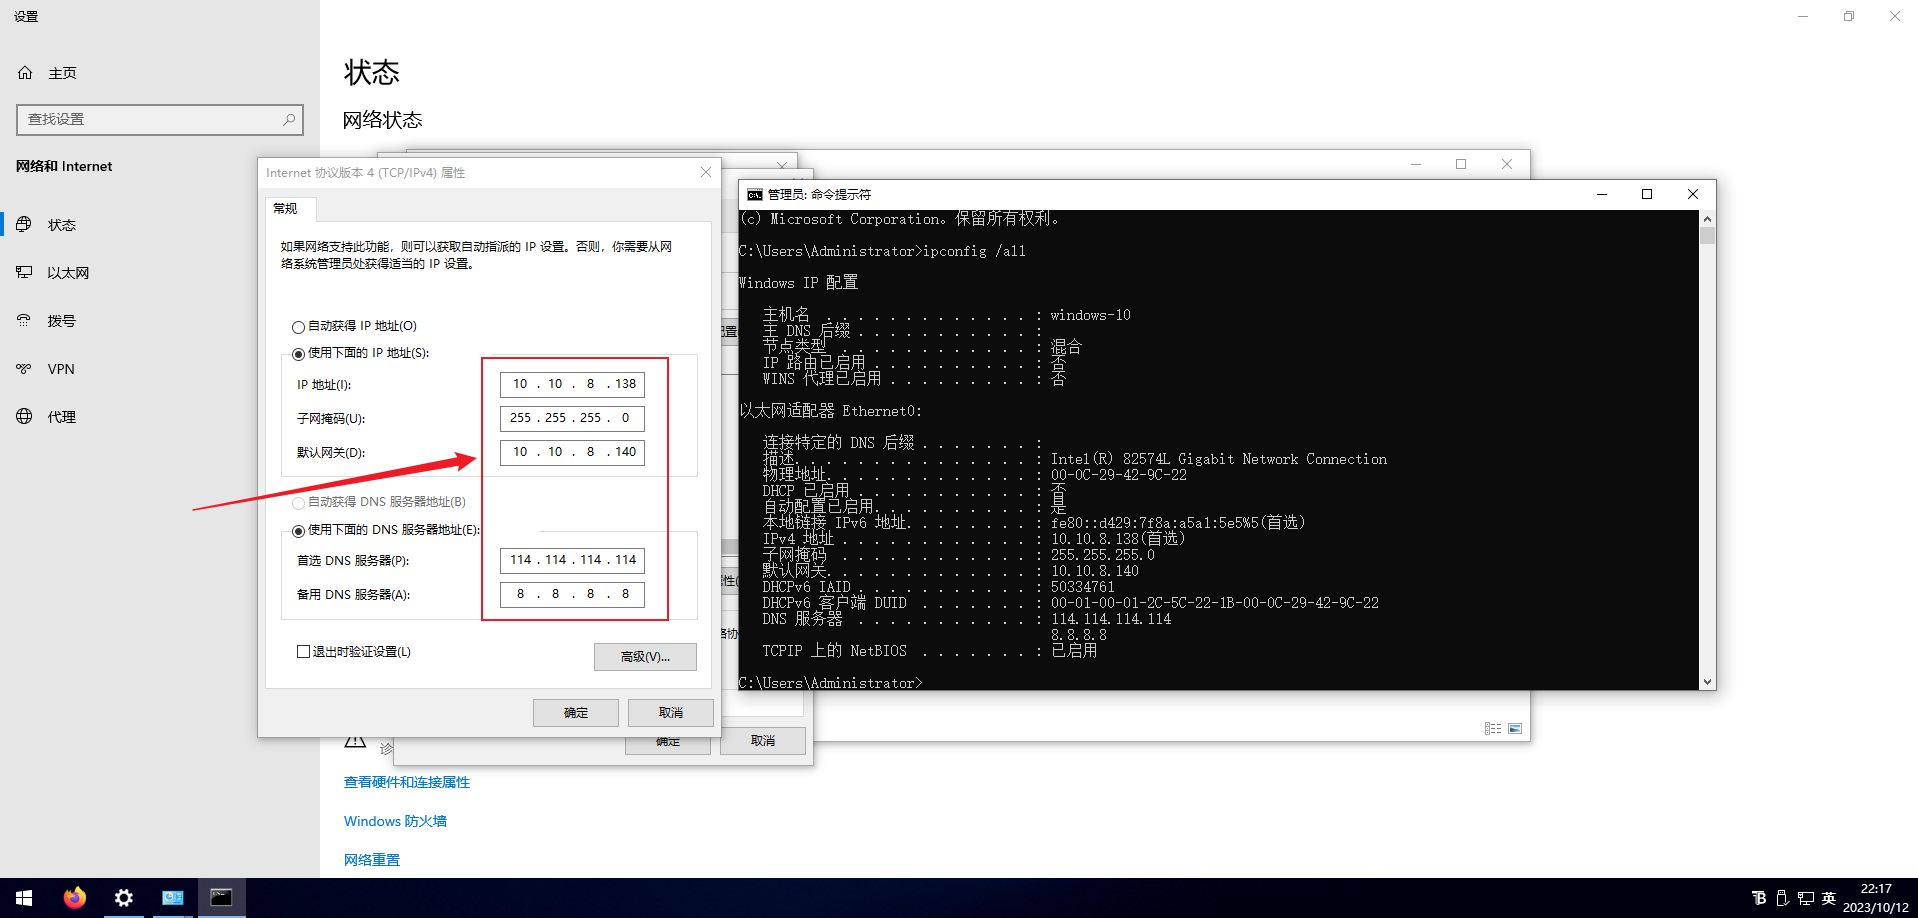Image resolution: width=1918 pixels, height=918 pixels.
Task: Click 高级(V)... button
Action: click(x=645, y=656)
